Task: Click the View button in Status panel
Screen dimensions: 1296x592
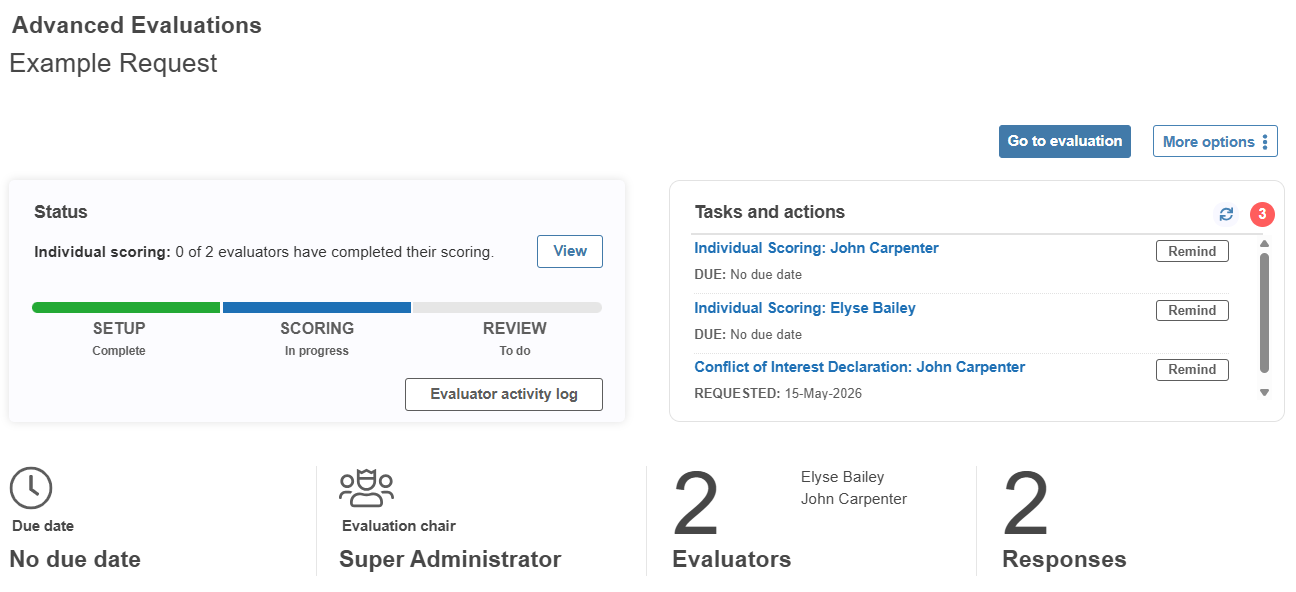Action: [x=570, y=251]
